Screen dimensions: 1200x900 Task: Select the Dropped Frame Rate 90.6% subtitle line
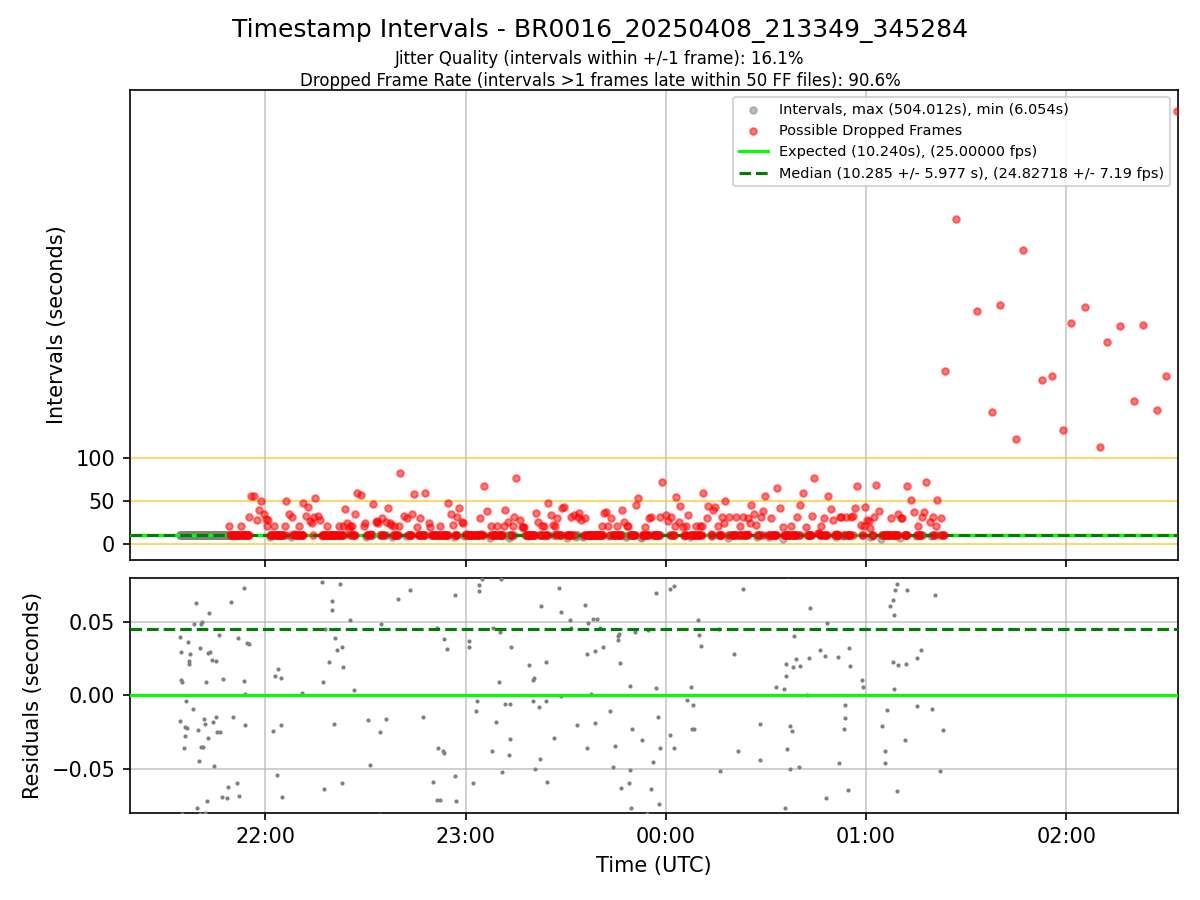(x=600, y=80)
